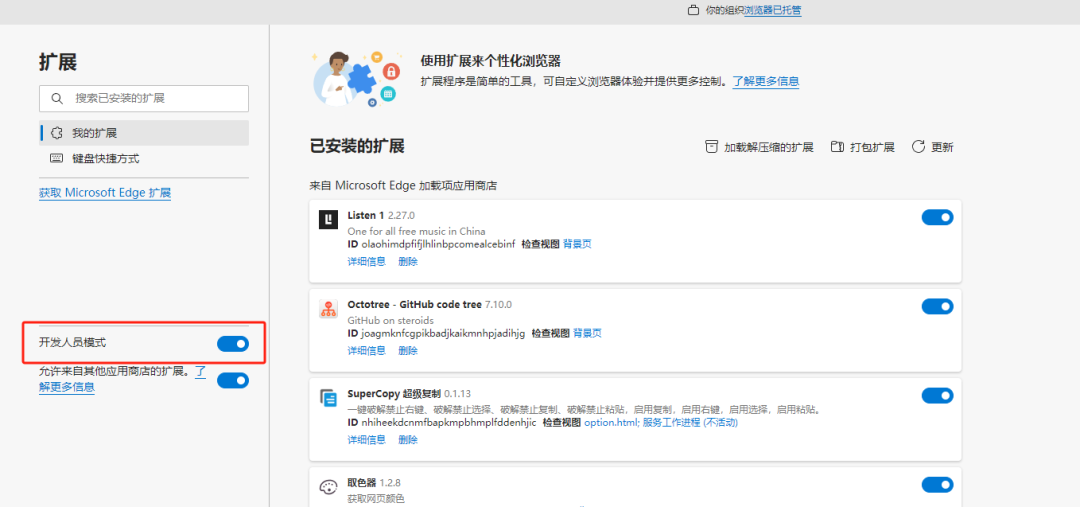The height and width of the screenshot is (507, 1080).
Task: Click the Listen 1 extension icon
Action: coord(328,220)
